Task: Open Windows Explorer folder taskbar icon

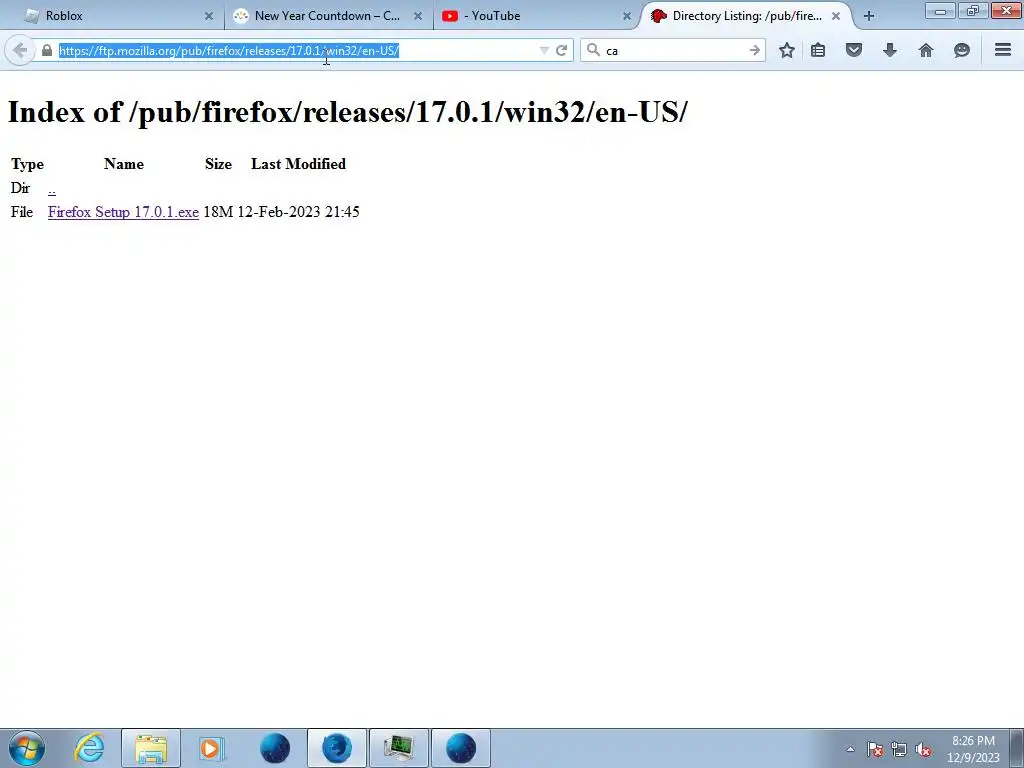Action: pos(151,748)
